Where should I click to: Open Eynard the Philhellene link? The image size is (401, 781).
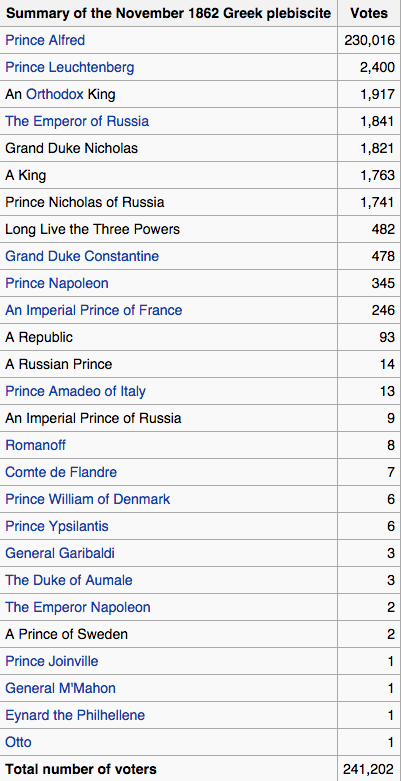pos(75,715)
